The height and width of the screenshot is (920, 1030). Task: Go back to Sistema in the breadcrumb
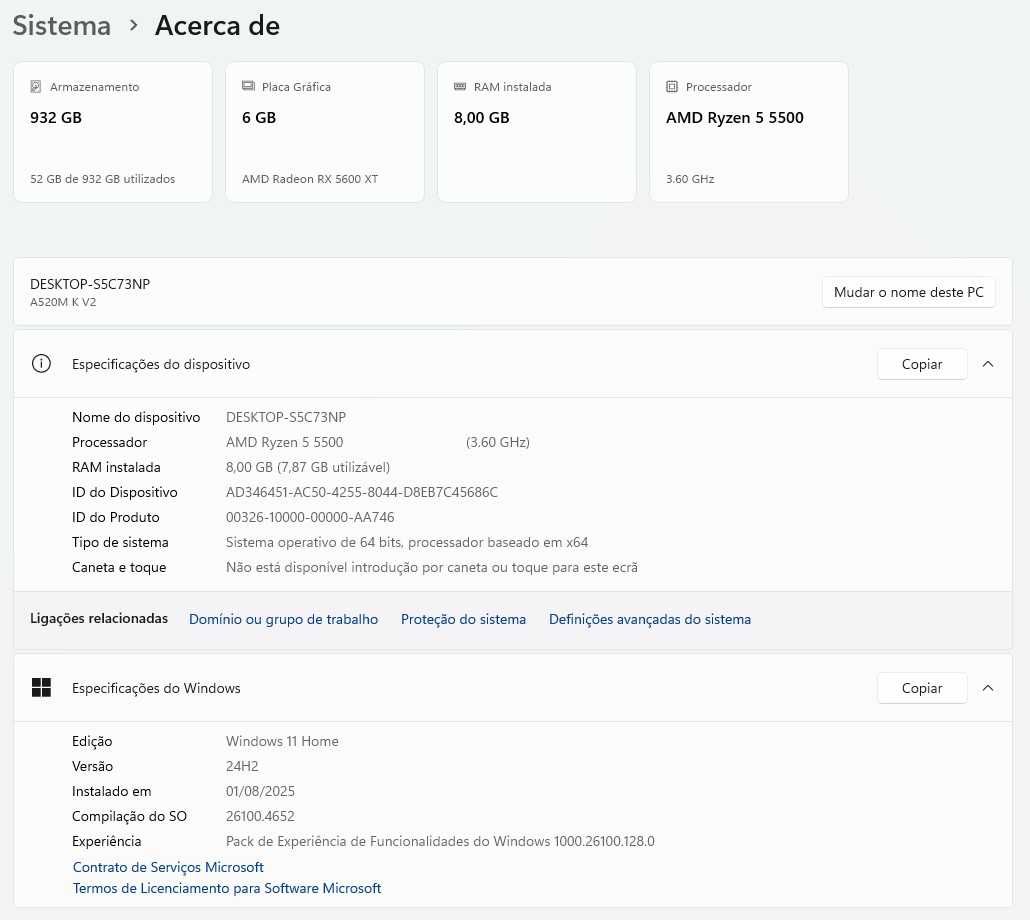[62, 26]
